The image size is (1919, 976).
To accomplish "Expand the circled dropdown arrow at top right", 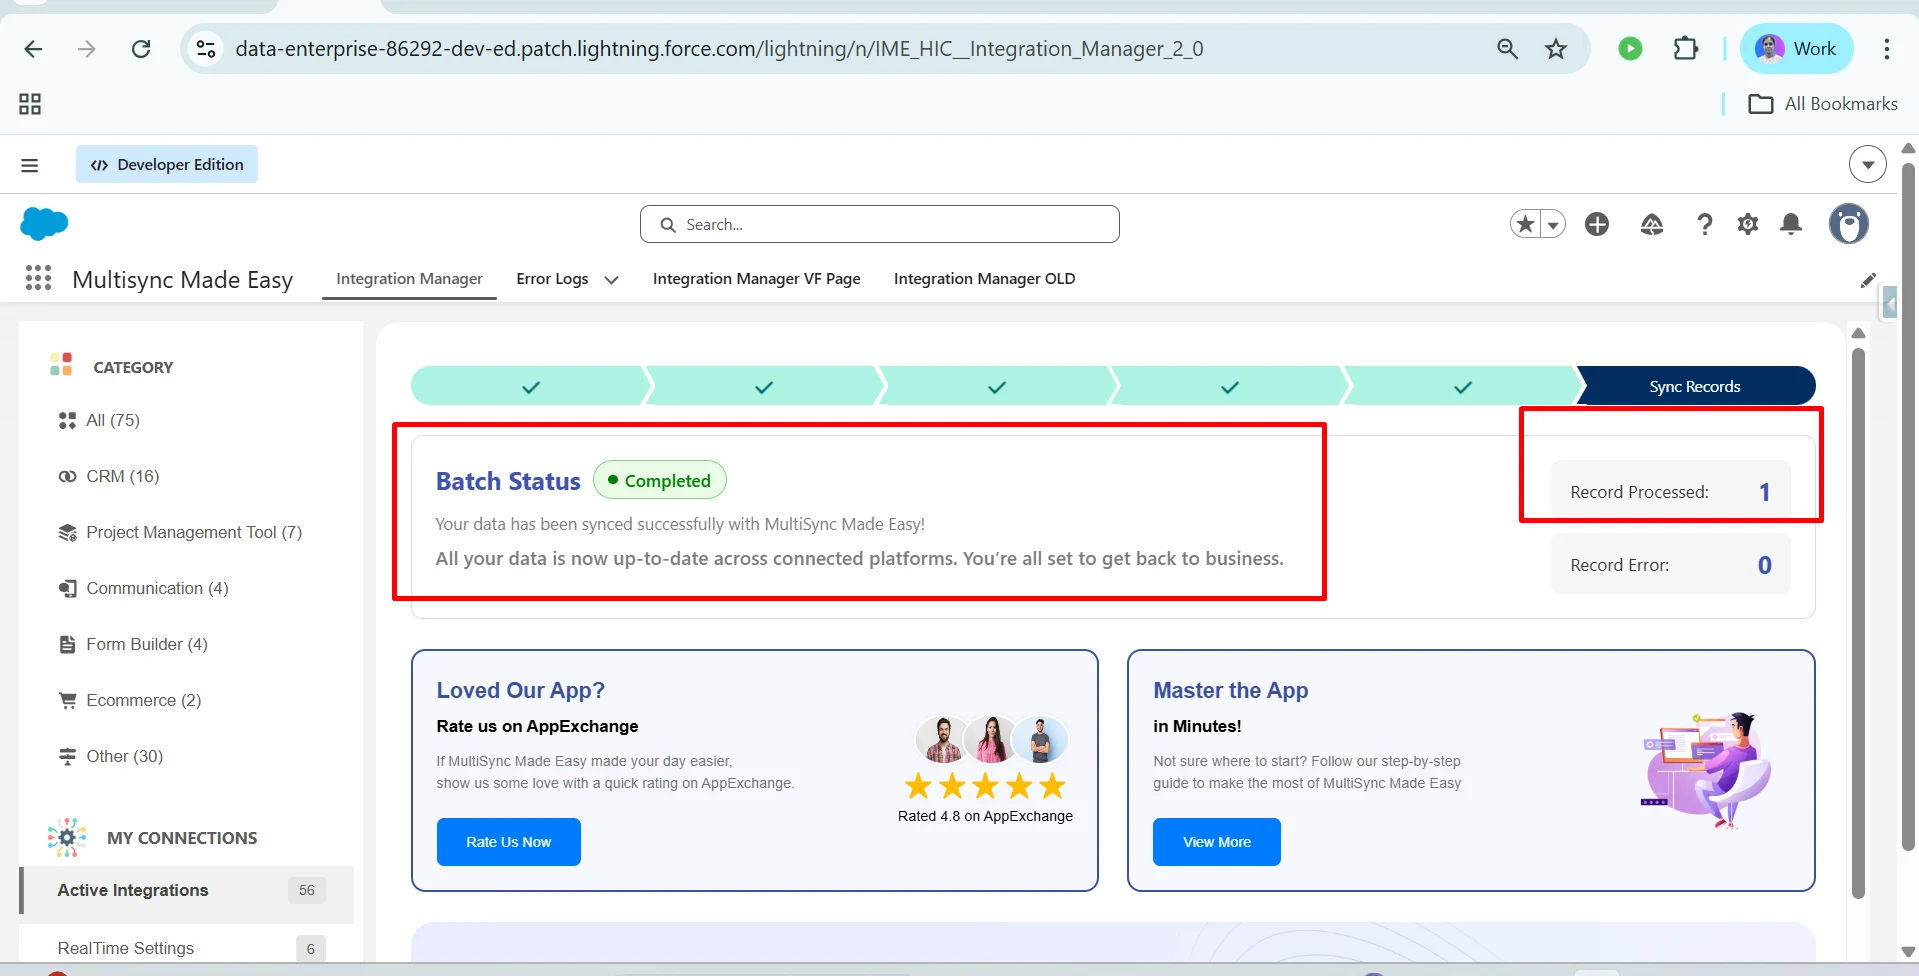I will (1867, 164).
